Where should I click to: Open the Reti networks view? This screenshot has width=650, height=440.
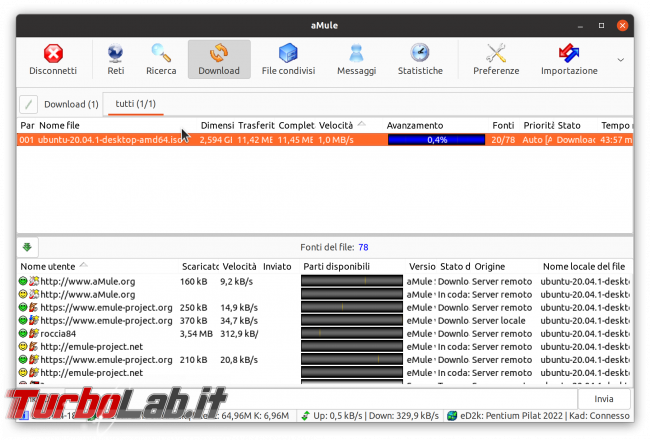(115, 59)
